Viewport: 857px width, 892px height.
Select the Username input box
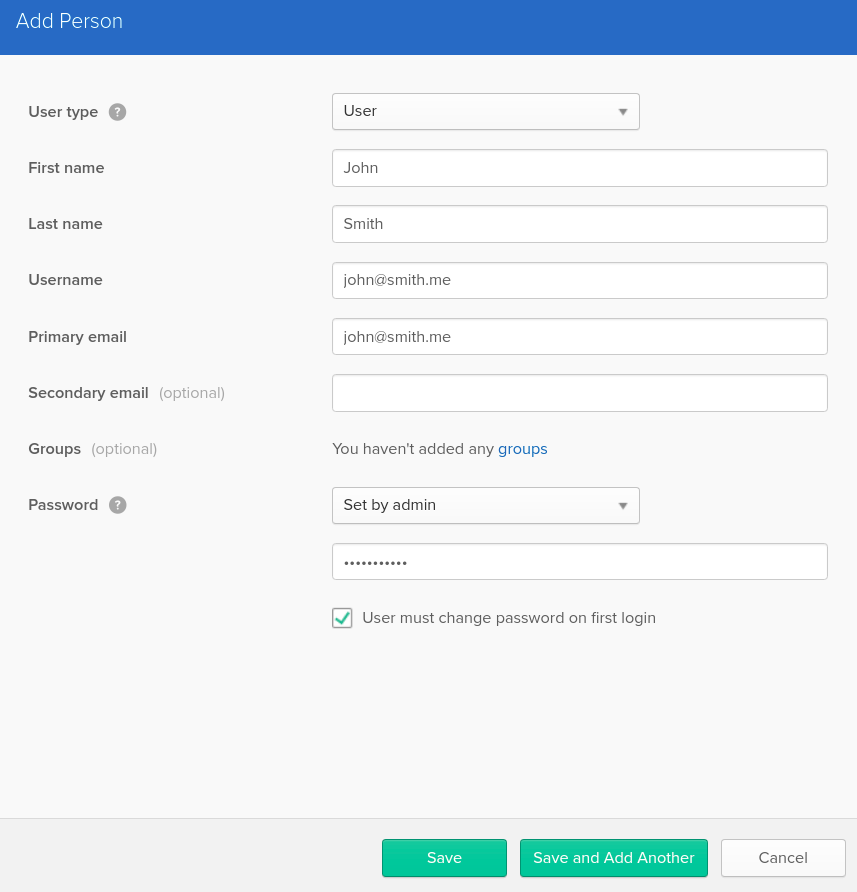[579, 280]
